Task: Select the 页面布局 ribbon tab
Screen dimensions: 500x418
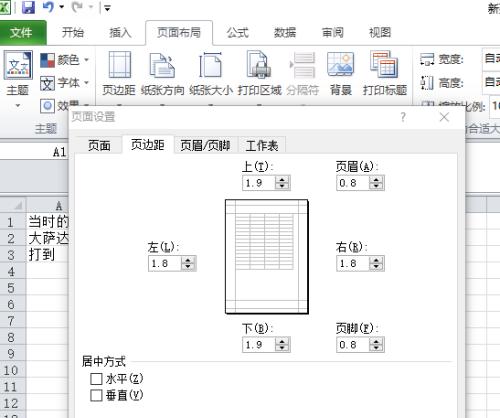Action: click(179, 32)
